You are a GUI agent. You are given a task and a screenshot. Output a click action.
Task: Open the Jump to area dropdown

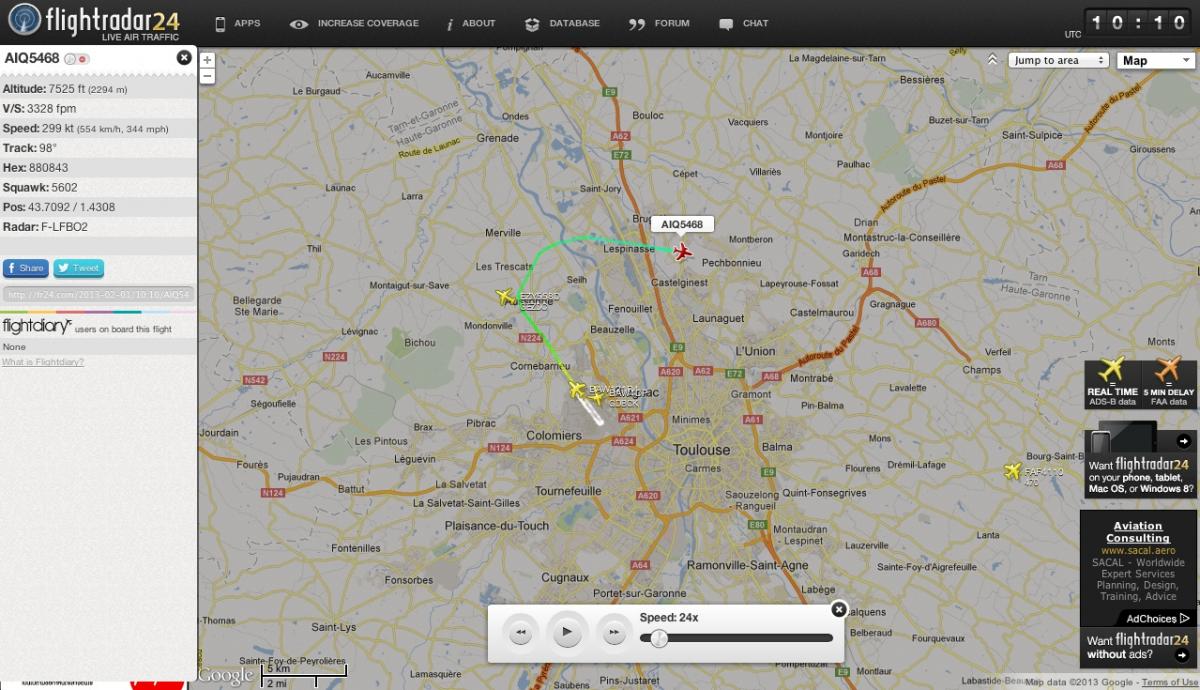[x=1059, y=60]
